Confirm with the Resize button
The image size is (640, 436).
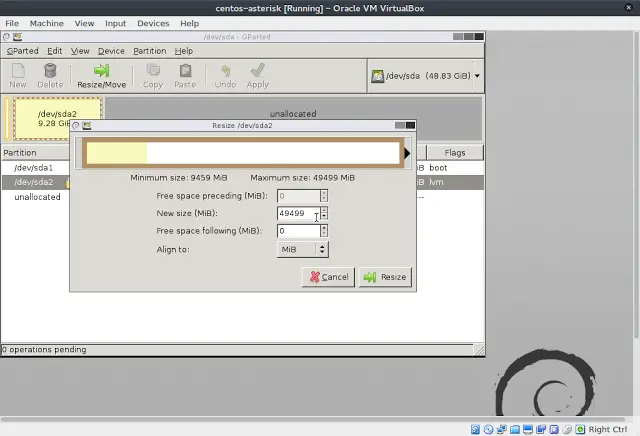(385, 277)
